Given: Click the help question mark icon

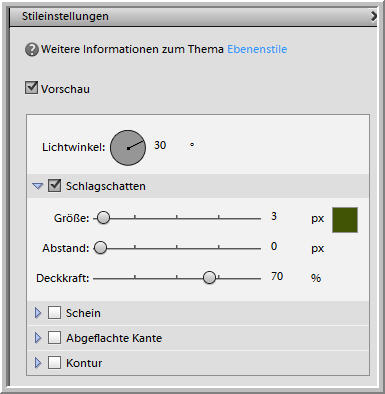Looking at the screenshot, I should pos(32,50).
